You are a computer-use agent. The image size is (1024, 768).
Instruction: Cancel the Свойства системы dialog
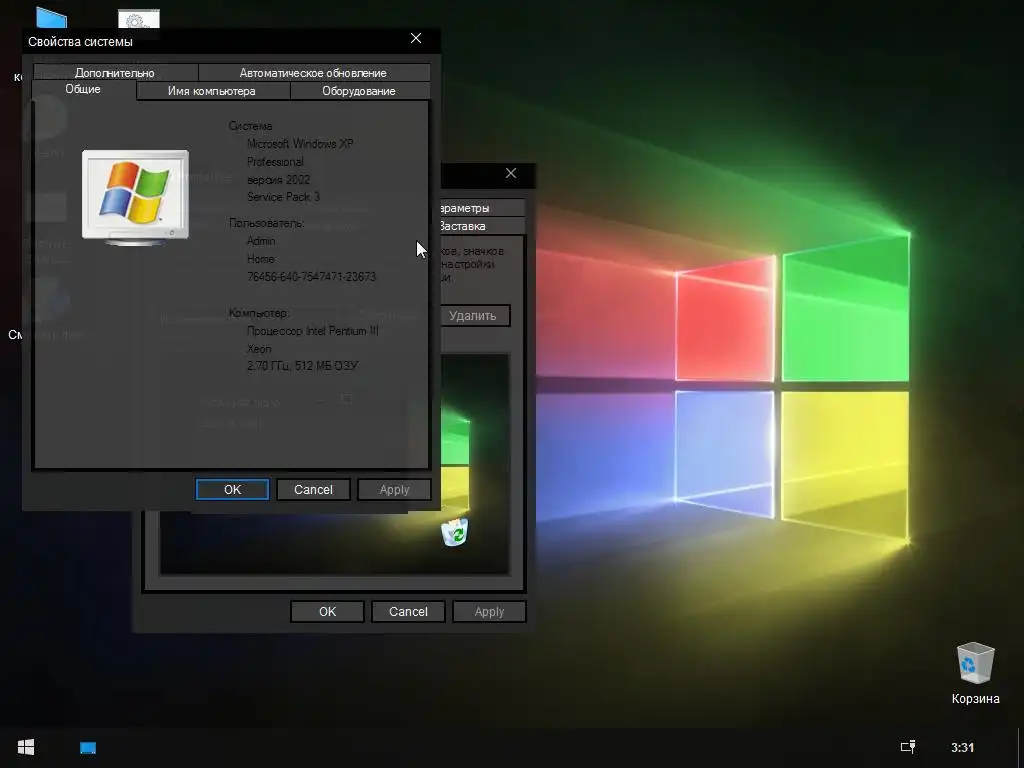313,489
